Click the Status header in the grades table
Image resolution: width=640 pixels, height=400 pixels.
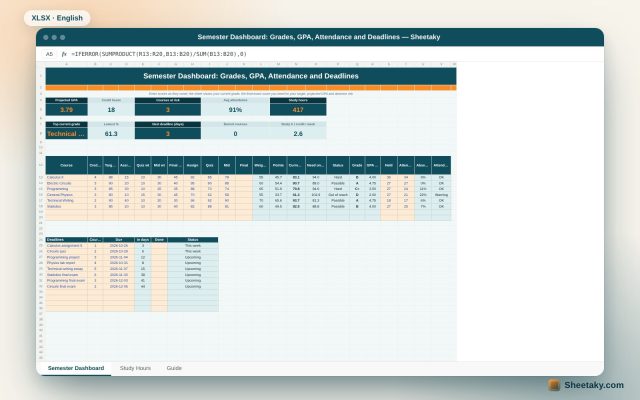tap(338, 165)
